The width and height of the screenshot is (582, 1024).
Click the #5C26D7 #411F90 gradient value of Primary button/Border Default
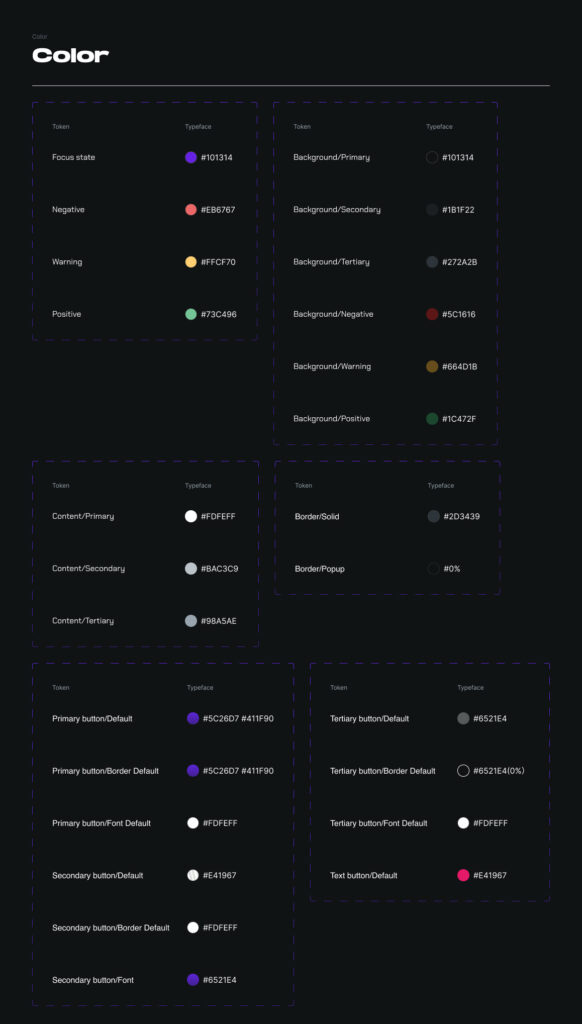[x=238, y=771]
